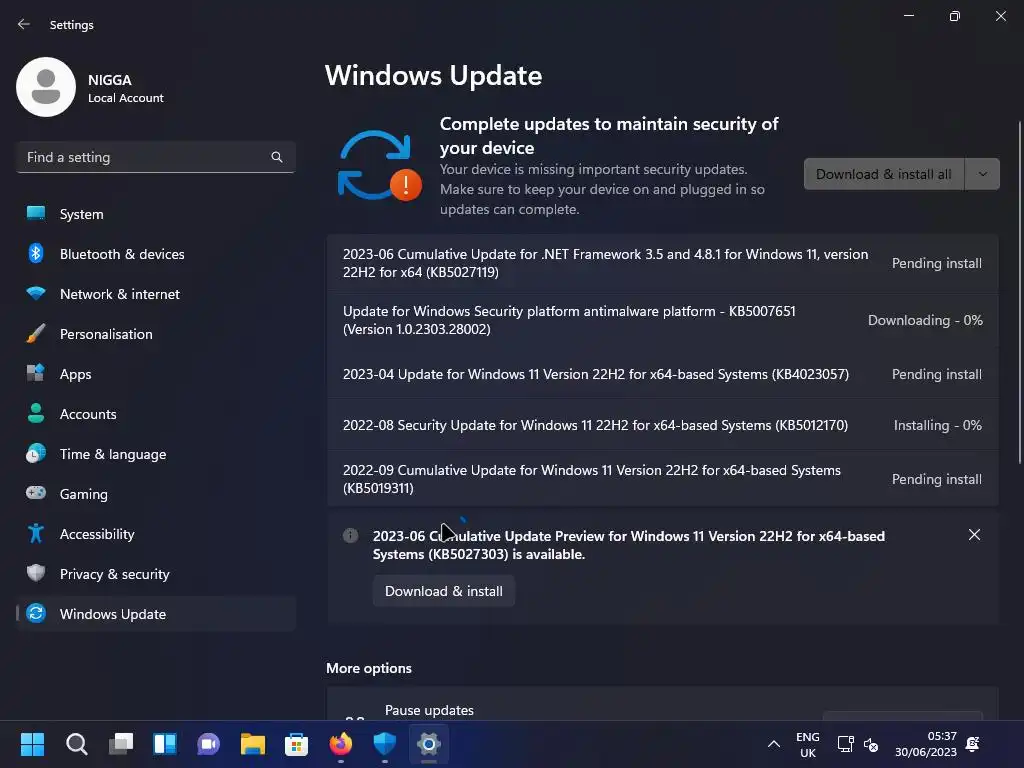Click the vertical scrollbar of the update page
Screen dimensions: 1024x768
coord(1019,293)
